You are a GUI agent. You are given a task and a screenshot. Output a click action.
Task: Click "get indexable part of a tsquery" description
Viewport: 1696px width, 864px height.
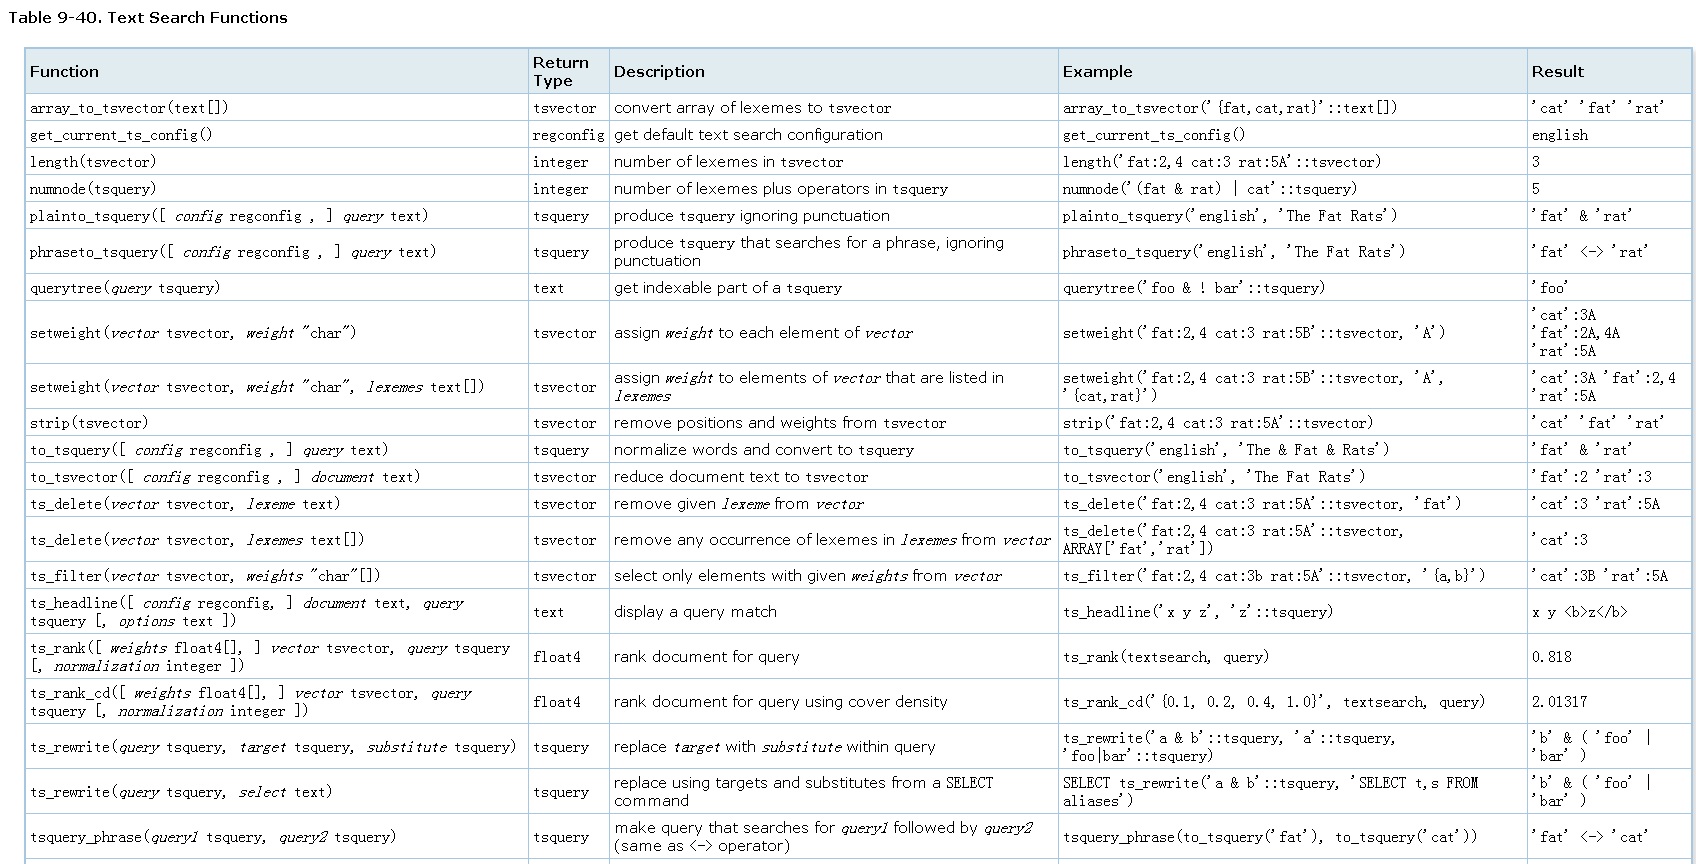pyautogui.click(x=727, y=288)
